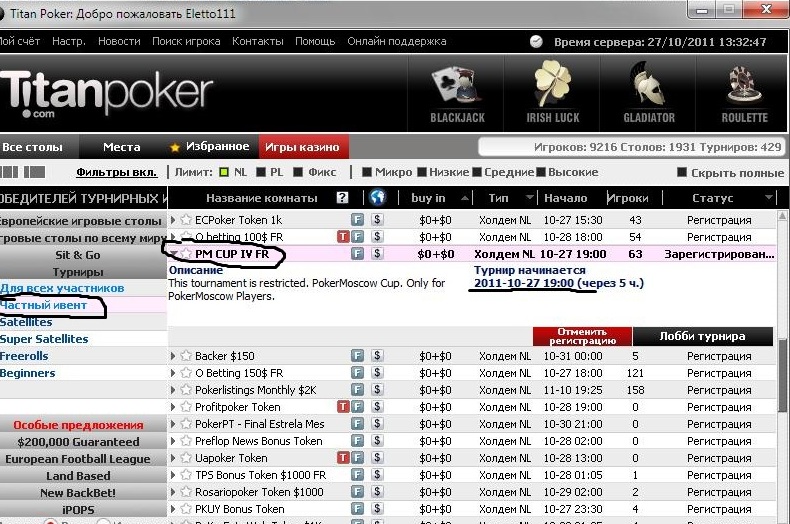This screenshot has height=524, width=790.
Task: Expand the TPS Bonus Token $1000 row
Action: click(173, 475)
